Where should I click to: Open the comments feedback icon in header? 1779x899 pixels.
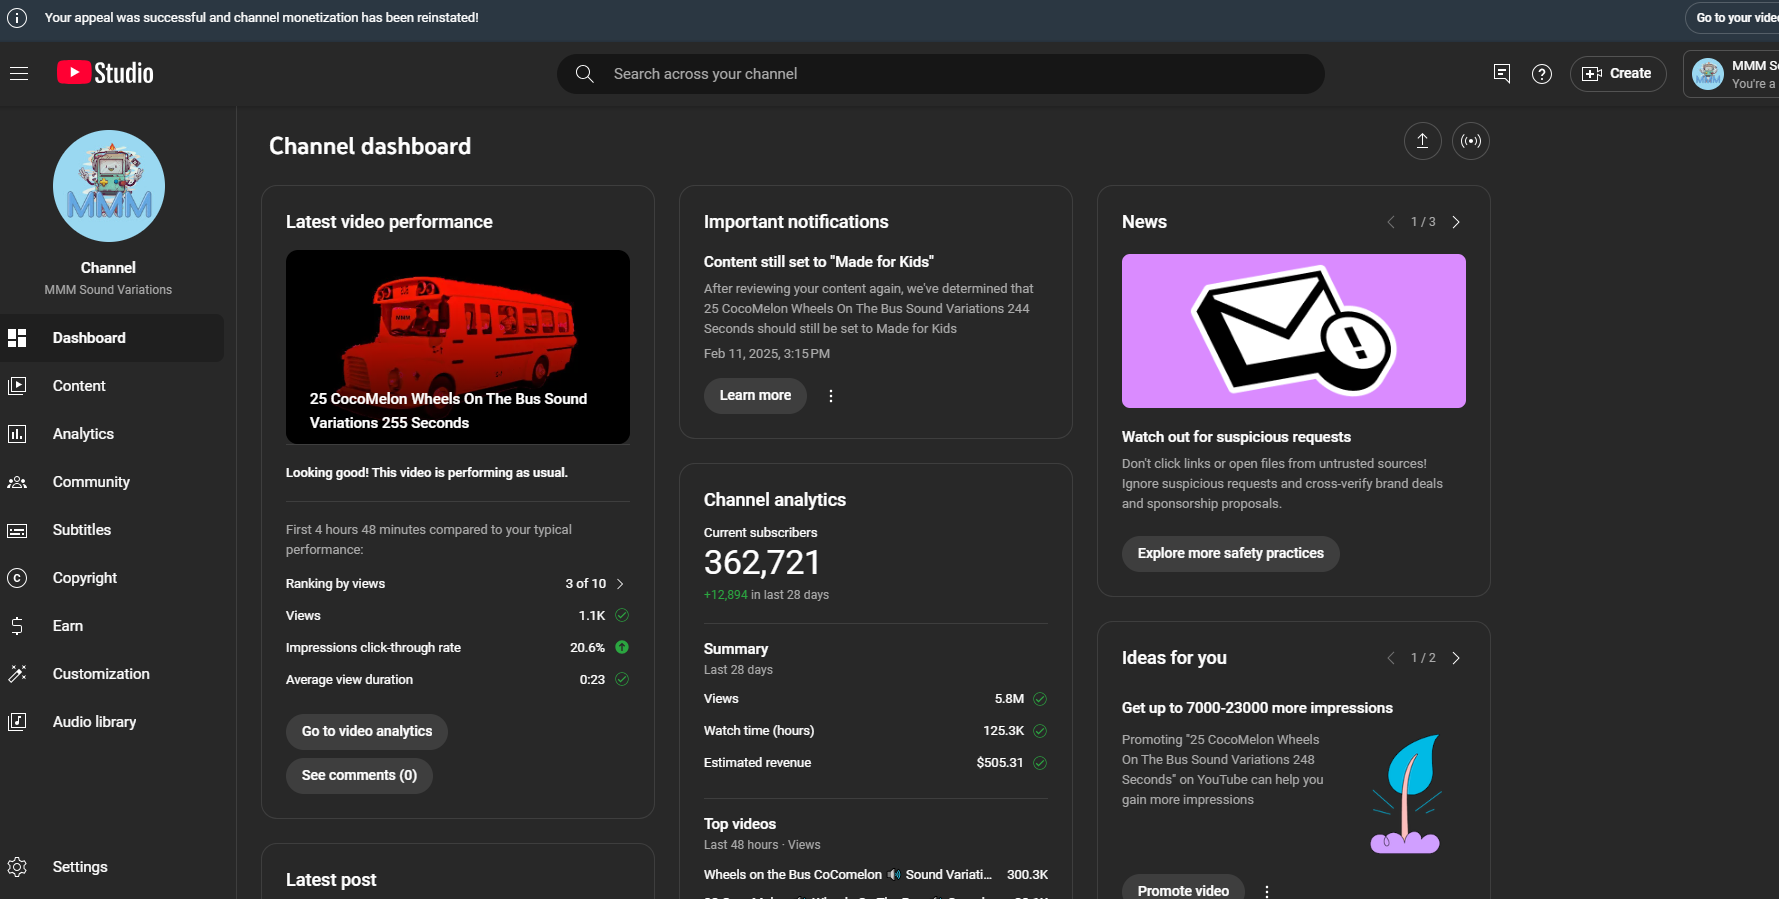pos(1502,74)
